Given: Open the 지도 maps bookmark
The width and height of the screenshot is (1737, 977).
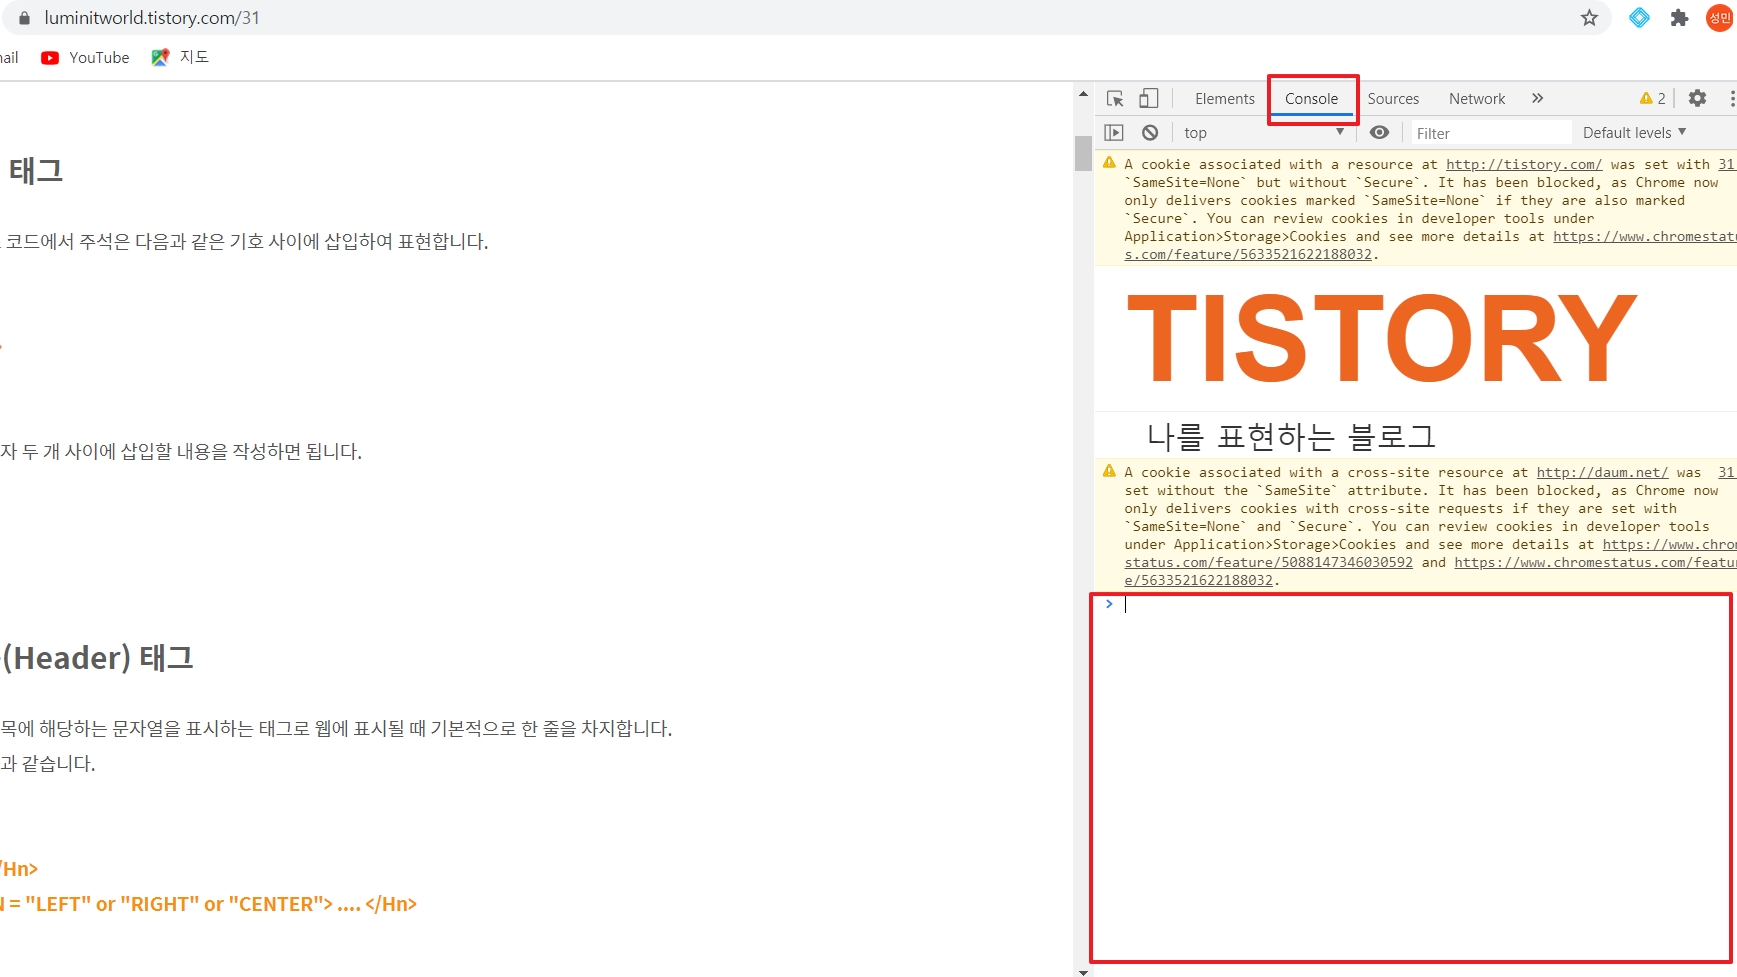Looking at the screenshot, I should click(x=180, y=58).
